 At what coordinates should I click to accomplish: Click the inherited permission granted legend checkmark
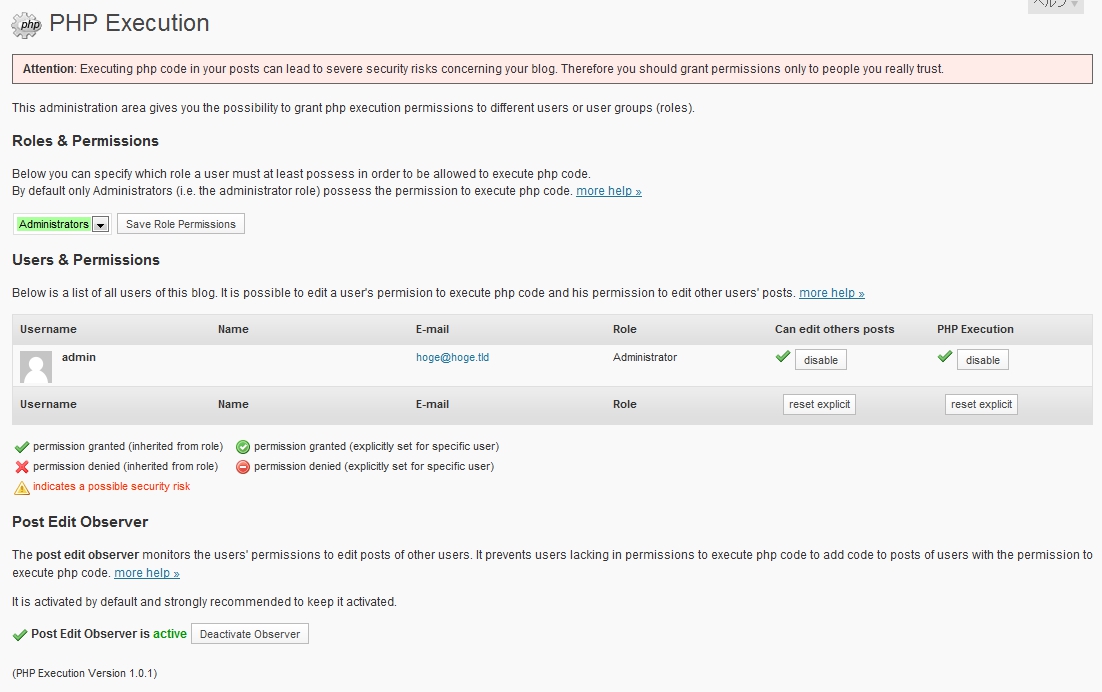tap(21, 447)
